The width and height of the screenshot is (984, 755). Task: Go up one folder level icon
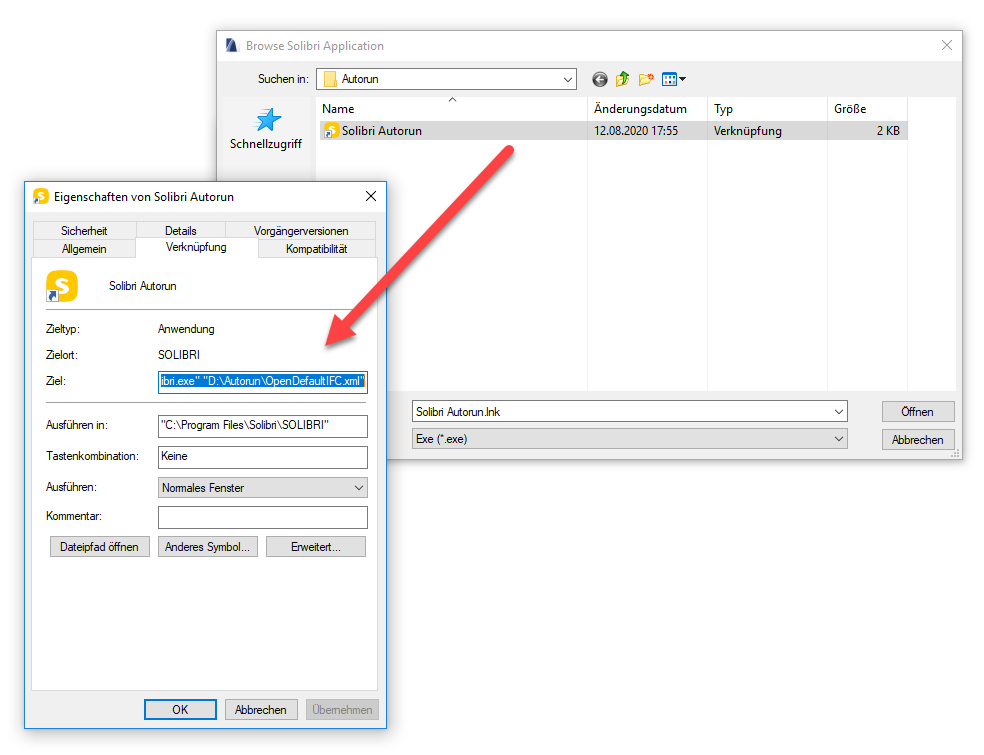(623, 79)
